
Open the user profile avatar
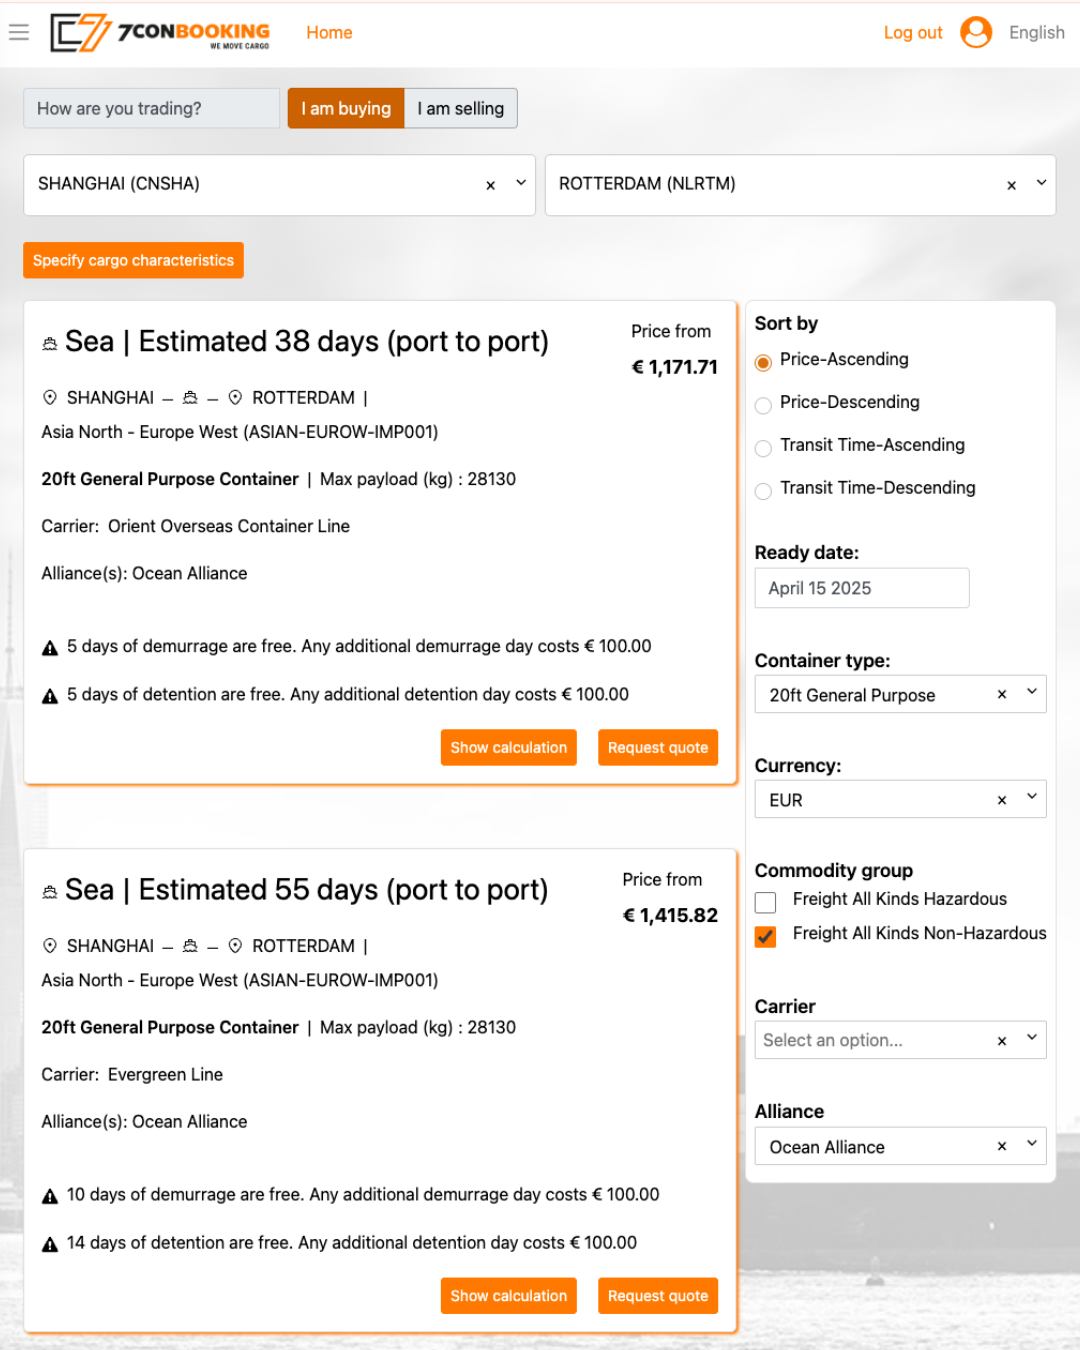pyautogui.click(x=976, y=32)
